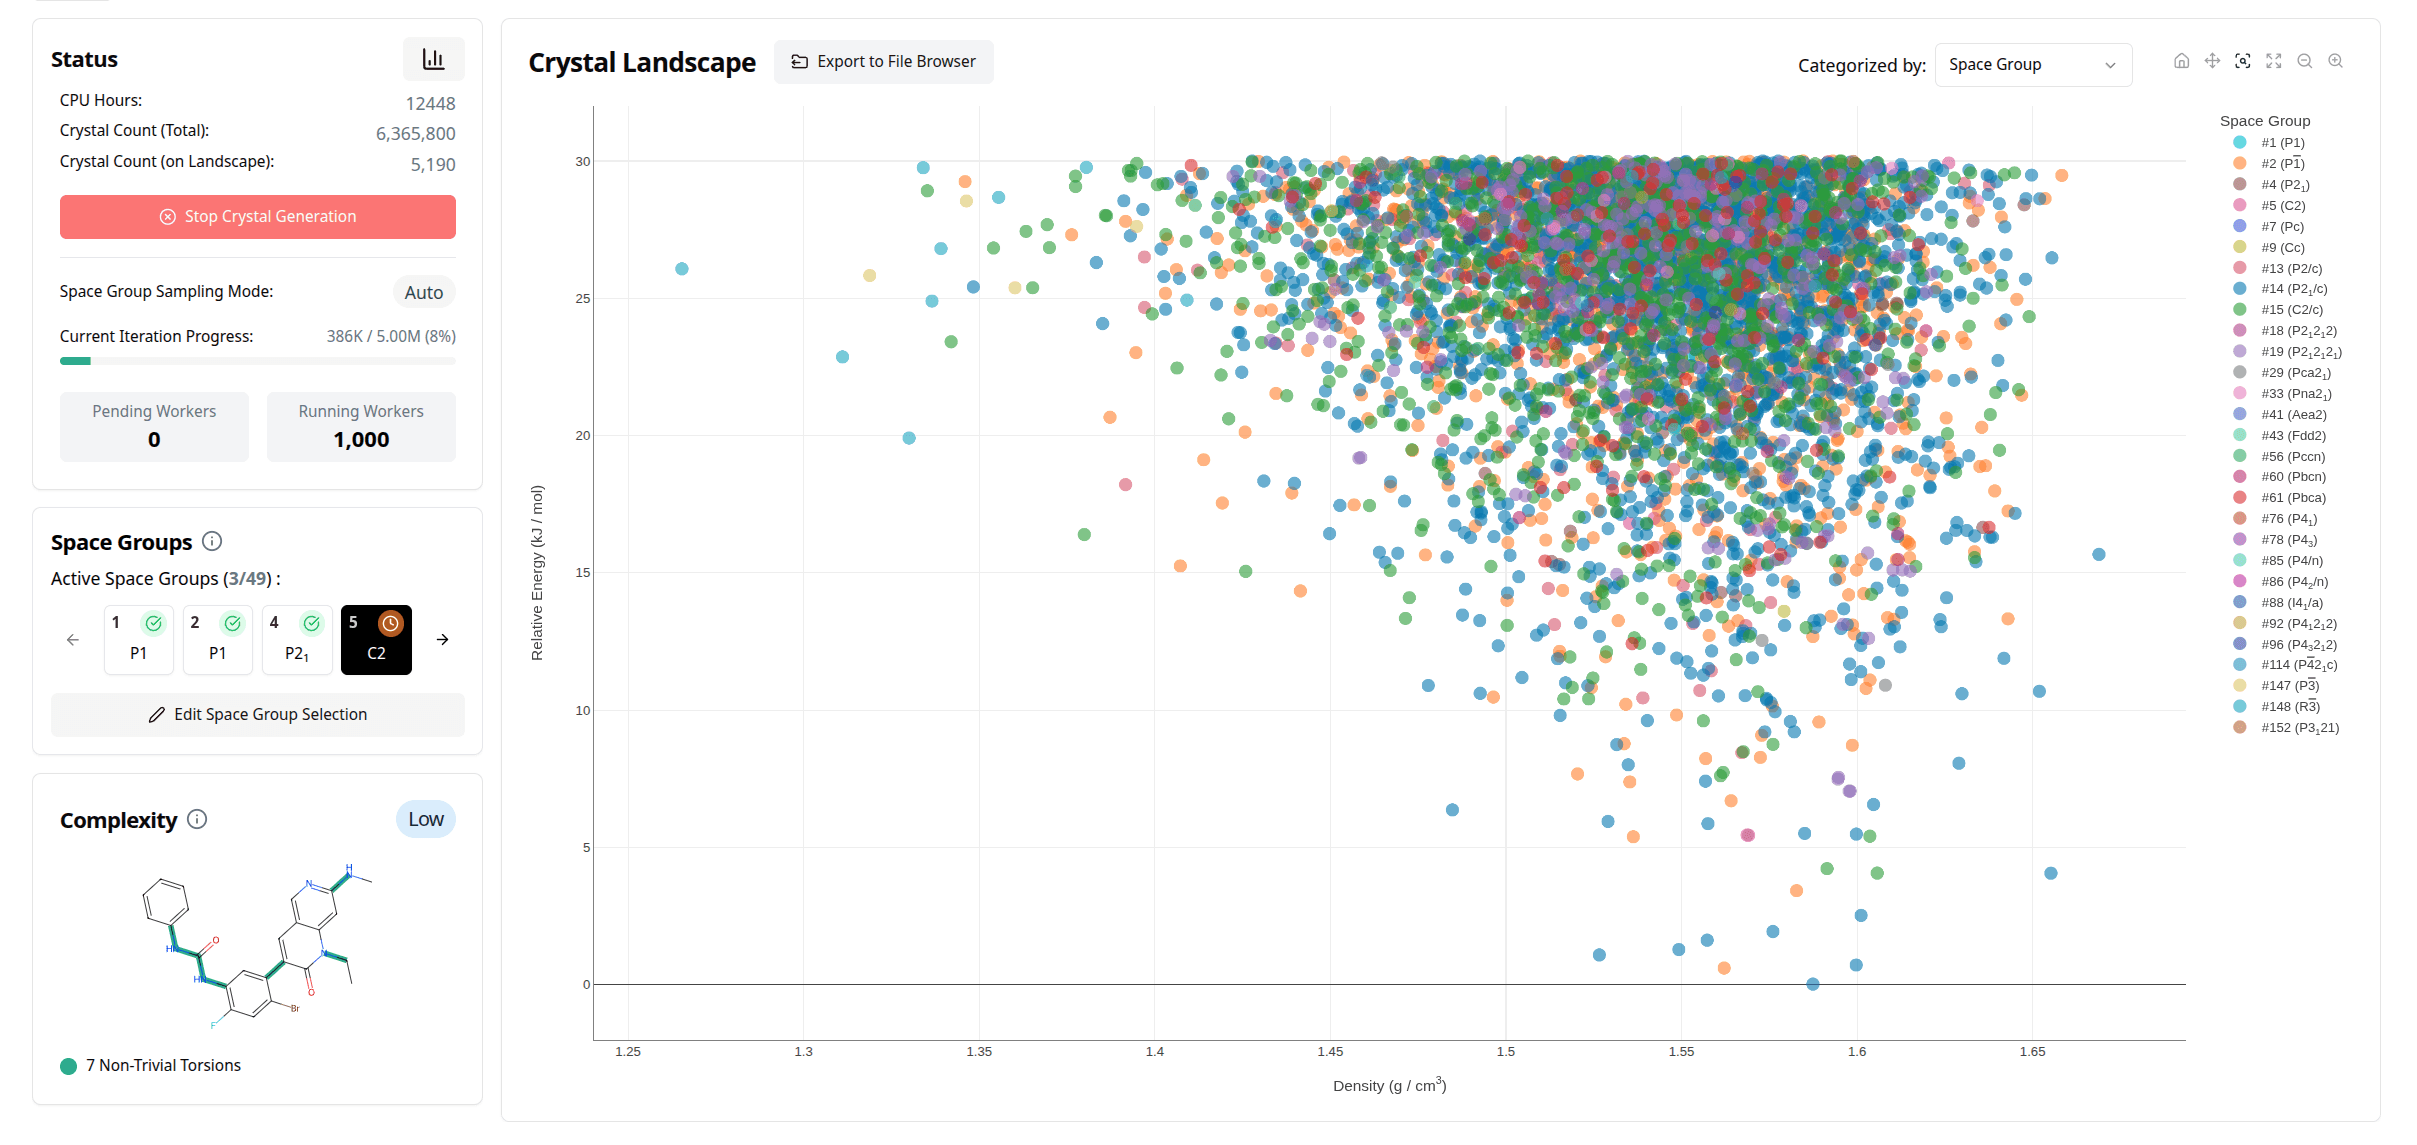The image size is (2417, 1145).
Task: Click Export to File Browser button
Action: (x=883, y=62)
